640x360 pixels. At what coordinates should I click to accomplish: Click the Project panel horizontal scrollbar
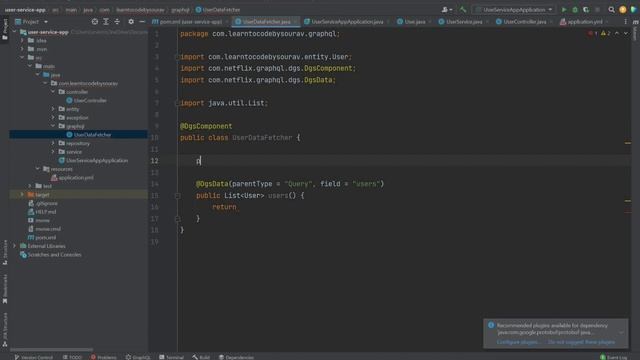[51, 349]
